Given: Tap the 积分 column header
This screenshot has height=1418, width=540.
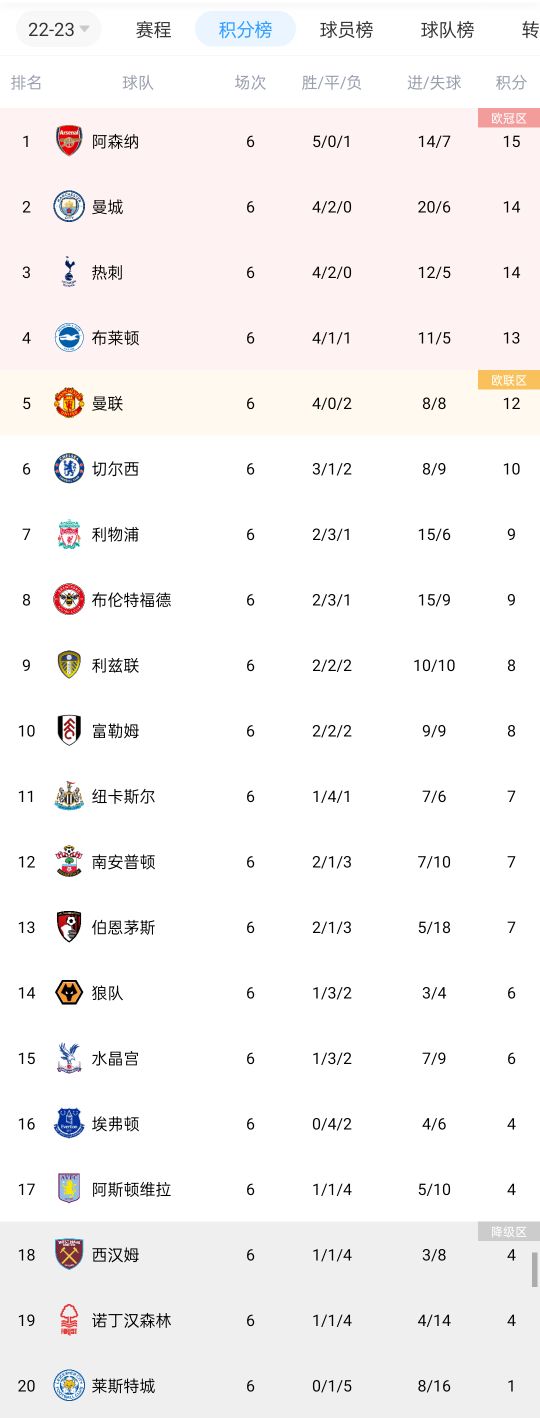Looking at the screenshot, I should coord(511,83).
